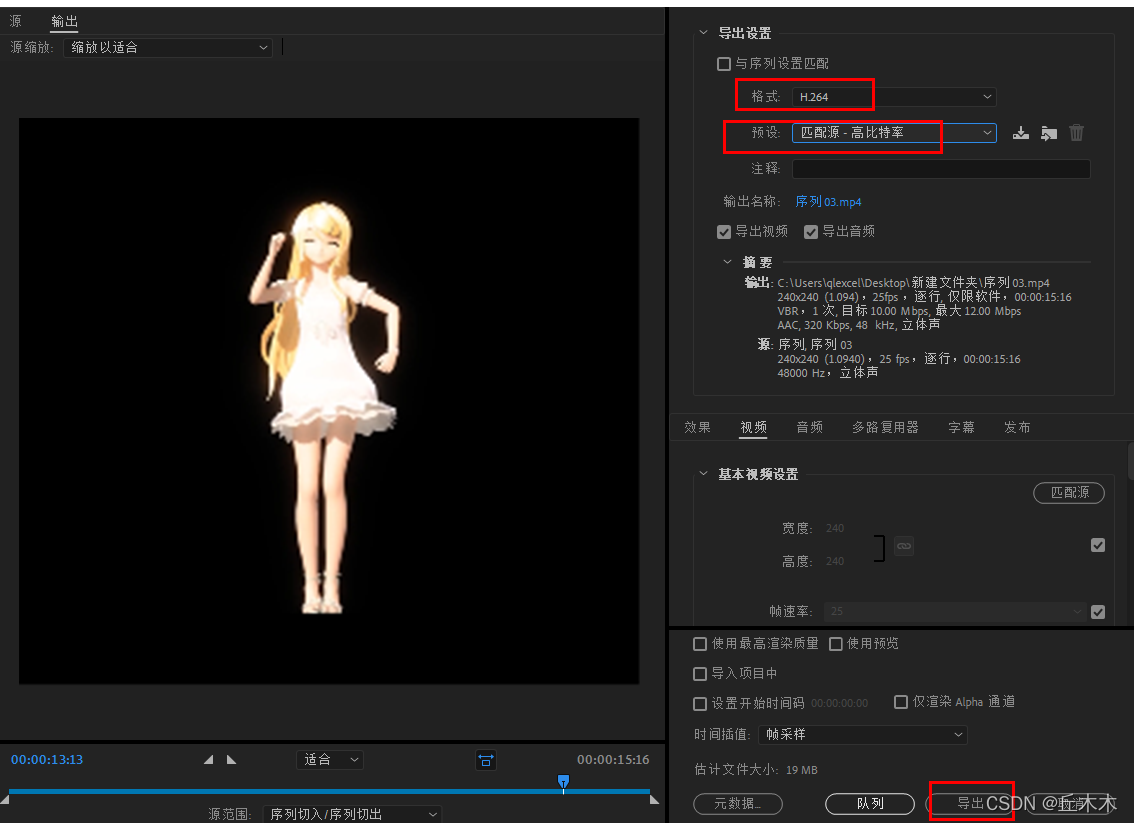The image size is (1134, 823).
Task: Click the set out point triangle icon
Action: (231, 759)
